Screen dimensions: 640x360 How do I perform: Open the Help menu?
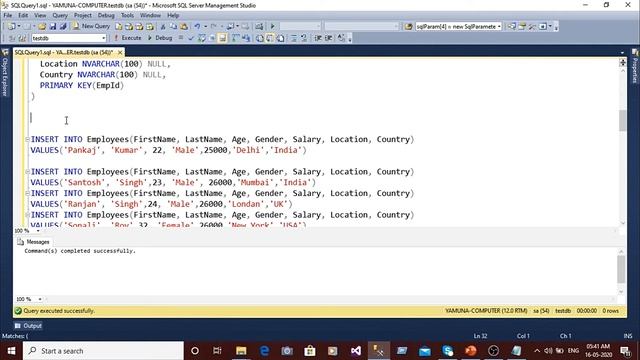[x=173, y=15]
